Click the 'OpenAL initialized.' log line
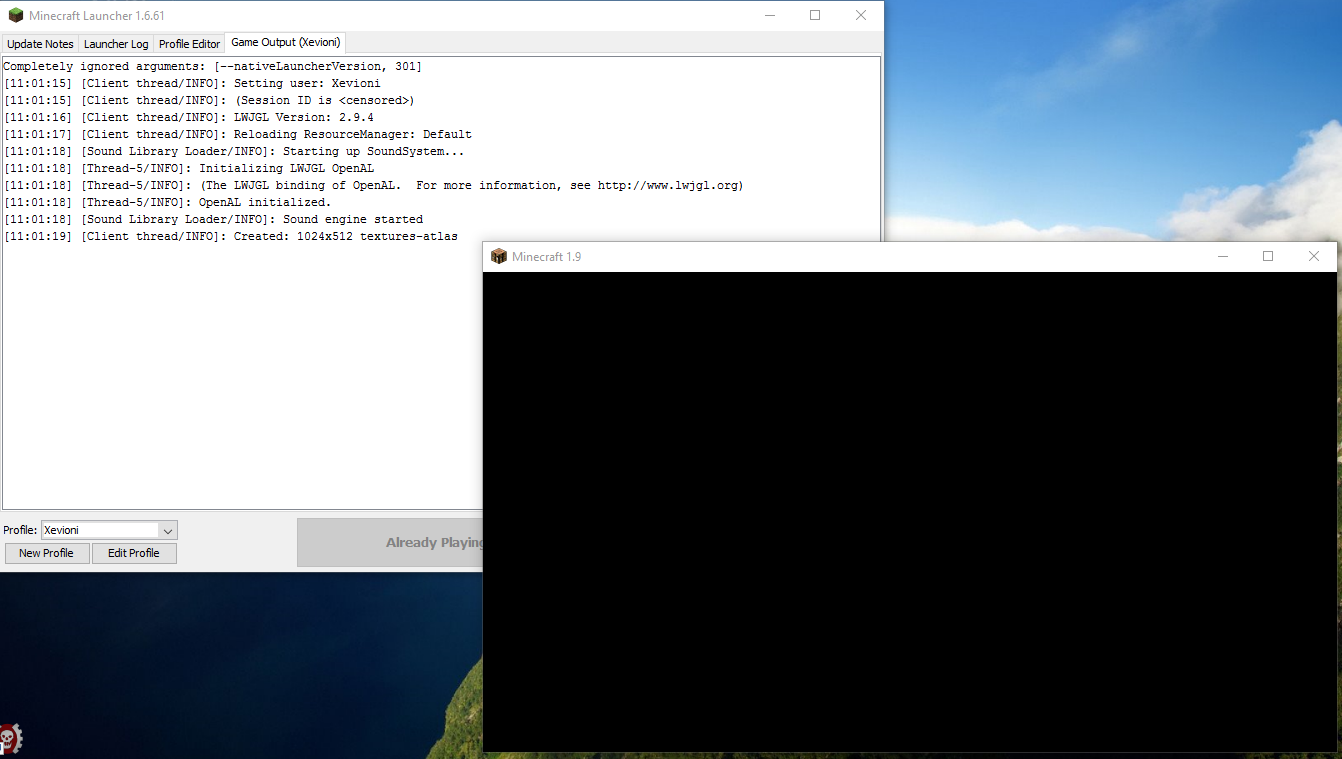 point(167,202)
